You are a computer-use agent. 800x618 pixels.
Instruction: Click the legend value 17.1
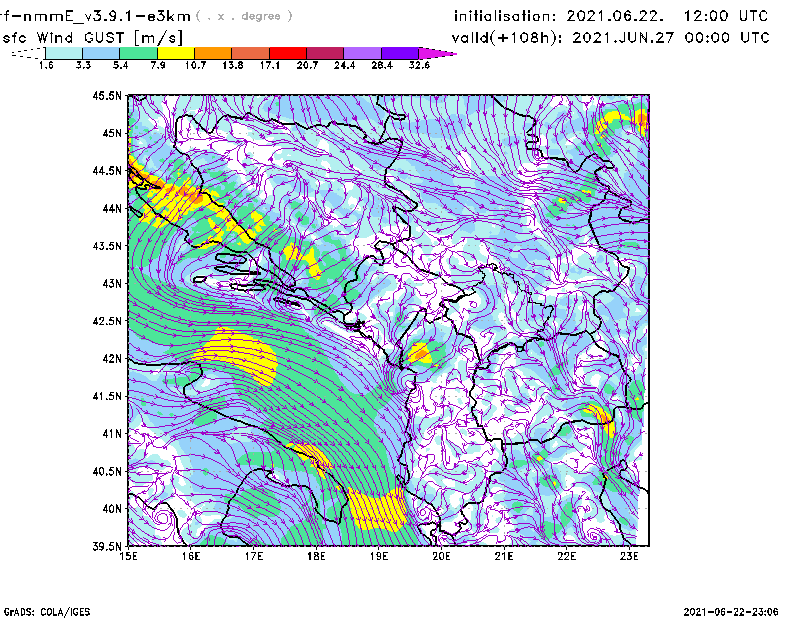270,65
